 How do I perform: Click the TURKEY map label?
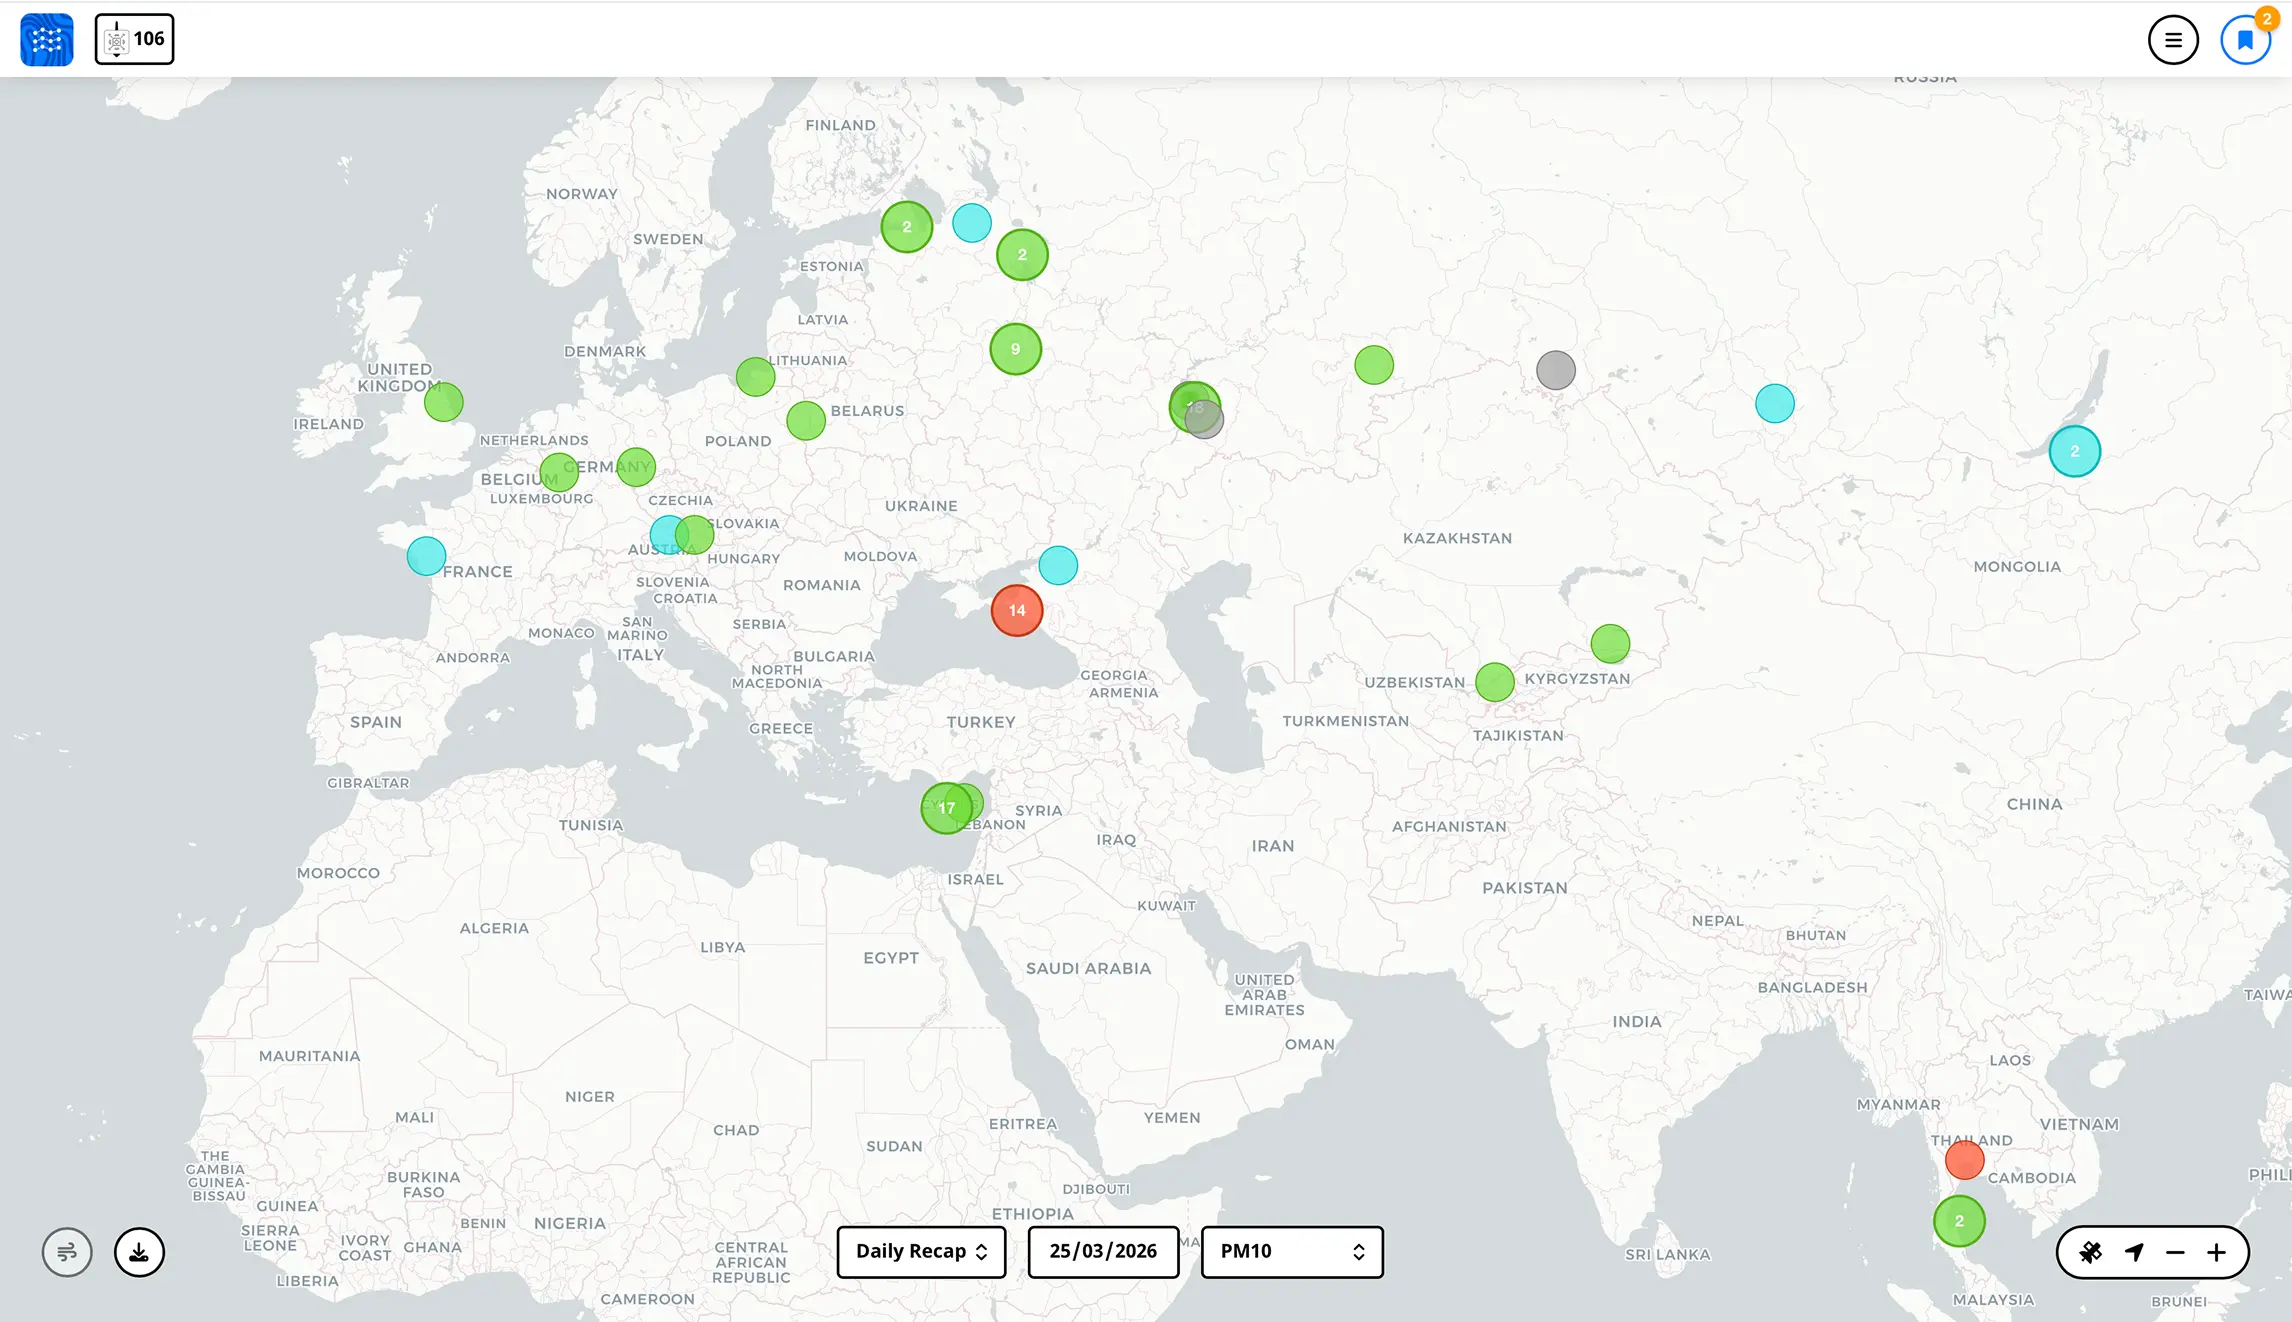coord(981,722)
